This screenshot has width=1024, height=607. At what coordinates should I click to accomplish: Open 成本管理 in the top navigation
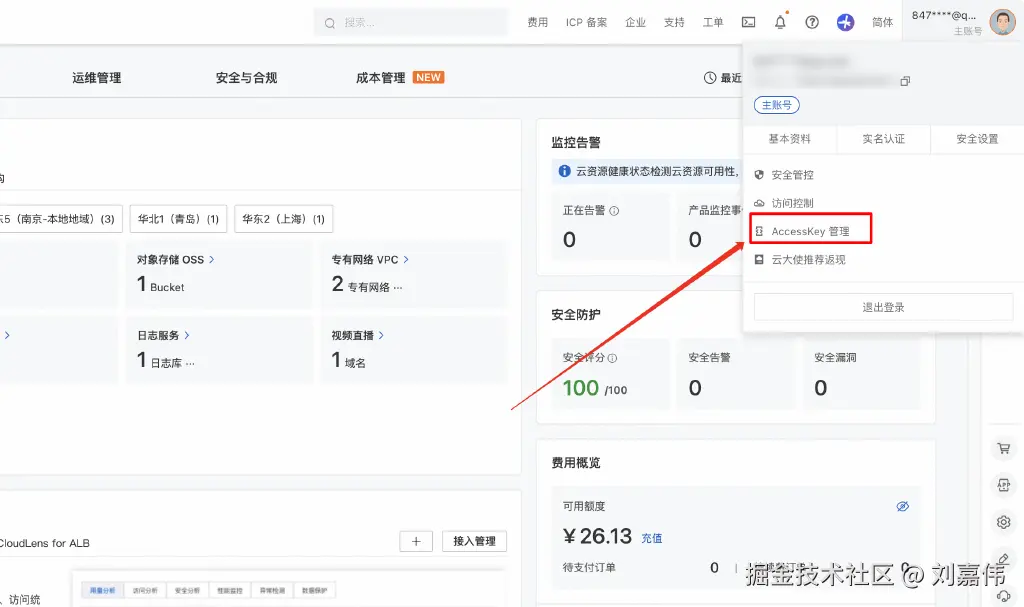pos(379,76)
